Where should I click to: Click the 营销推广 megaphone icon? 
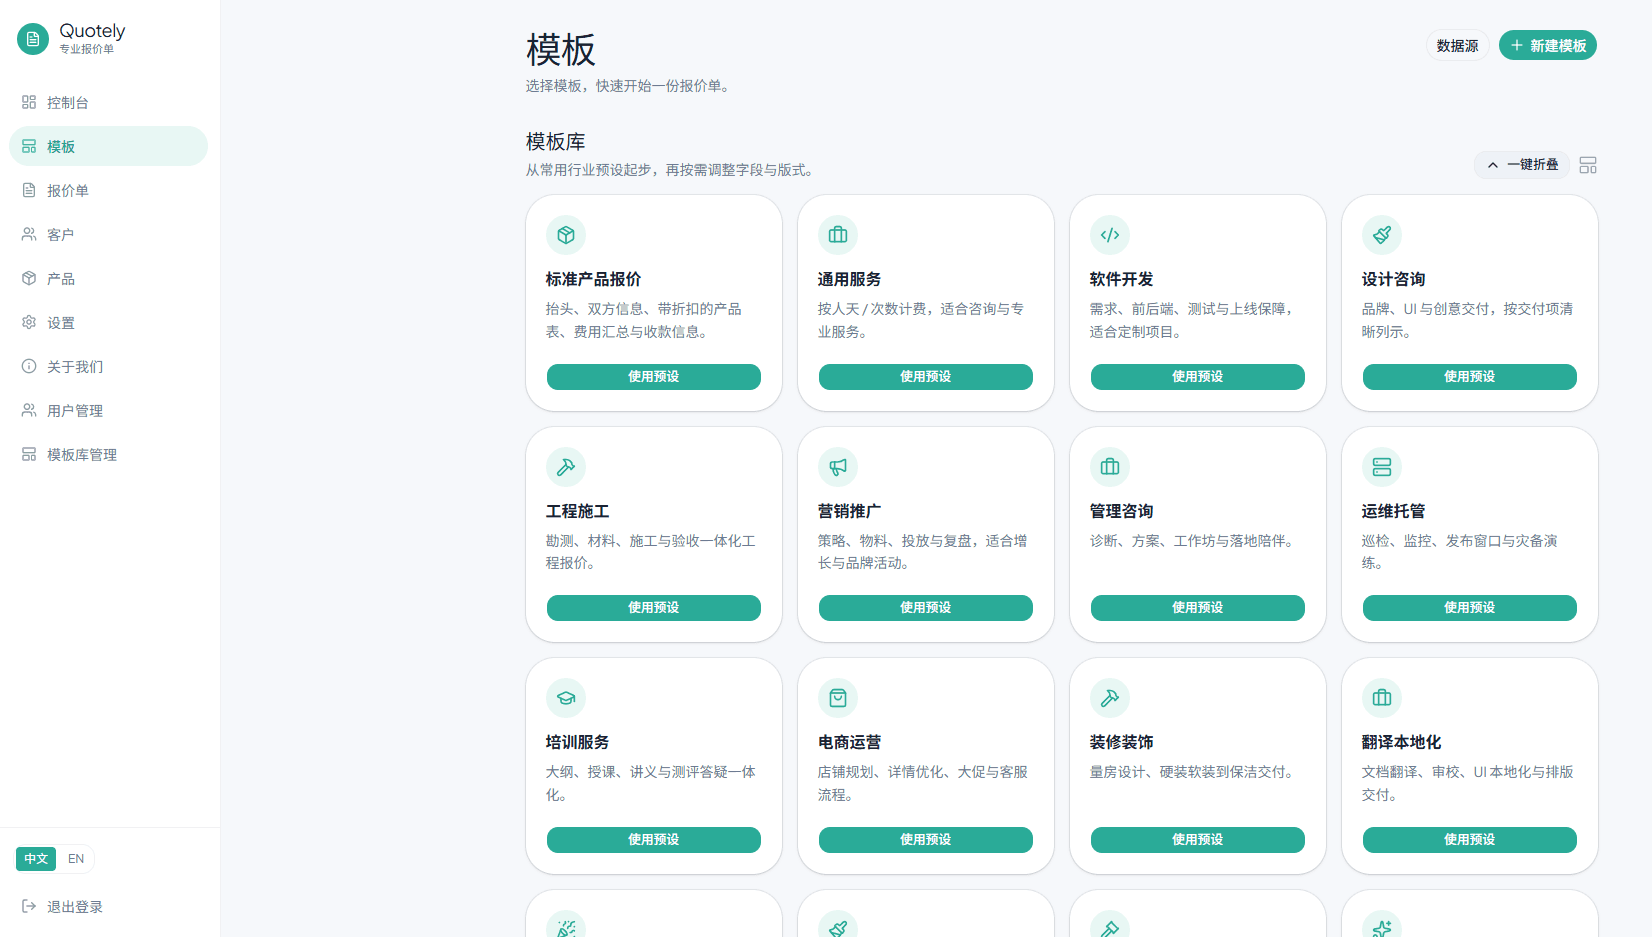pos(838,467)
